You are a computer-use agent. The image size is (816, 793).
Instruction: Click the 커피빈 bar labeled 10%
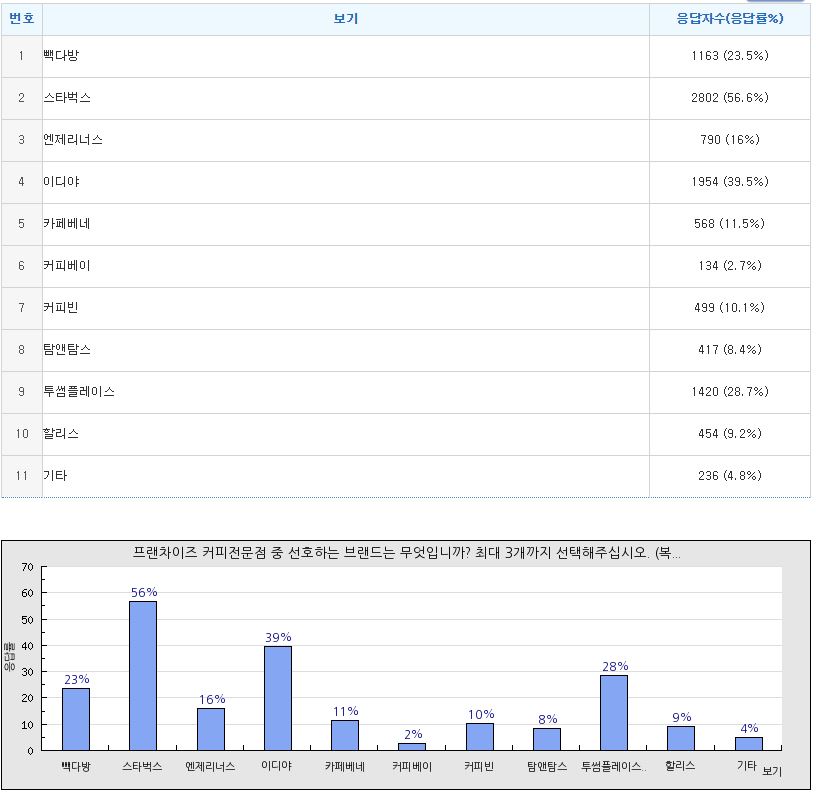click(x=480, y=736)
